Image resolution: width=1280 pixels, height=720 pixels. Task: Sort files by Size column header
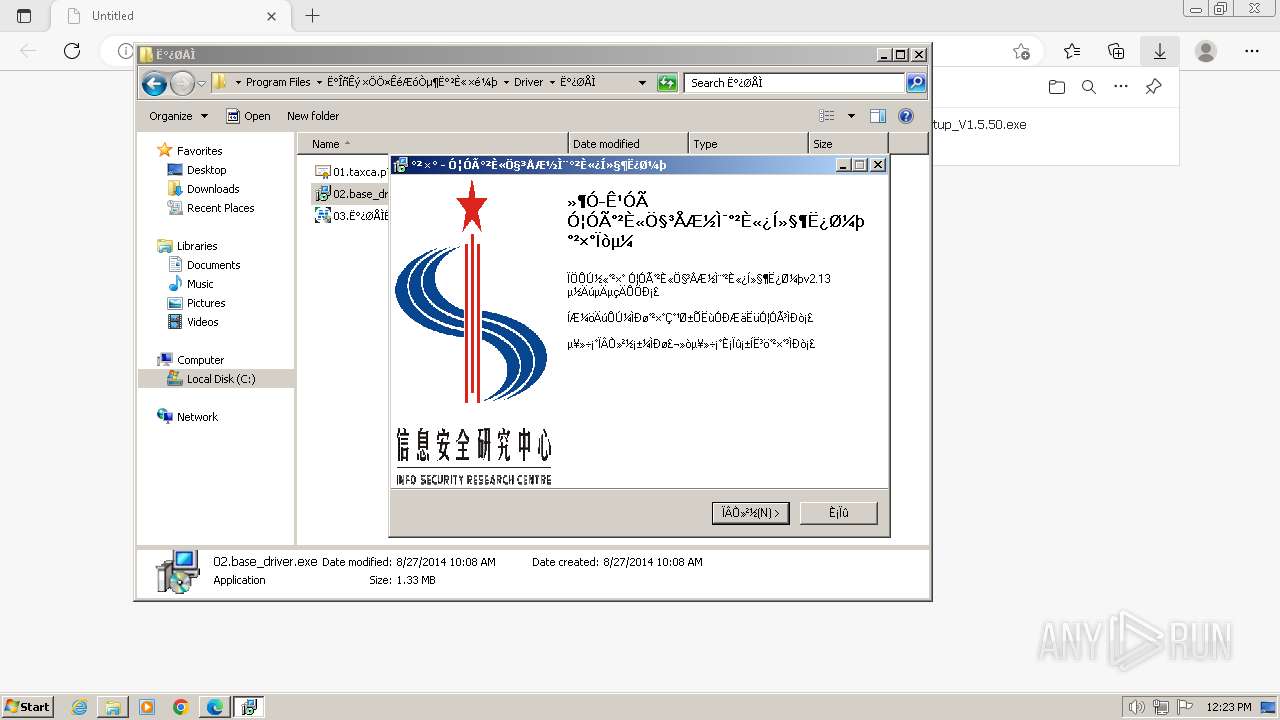pyautogui.click(x=848, y=144)
